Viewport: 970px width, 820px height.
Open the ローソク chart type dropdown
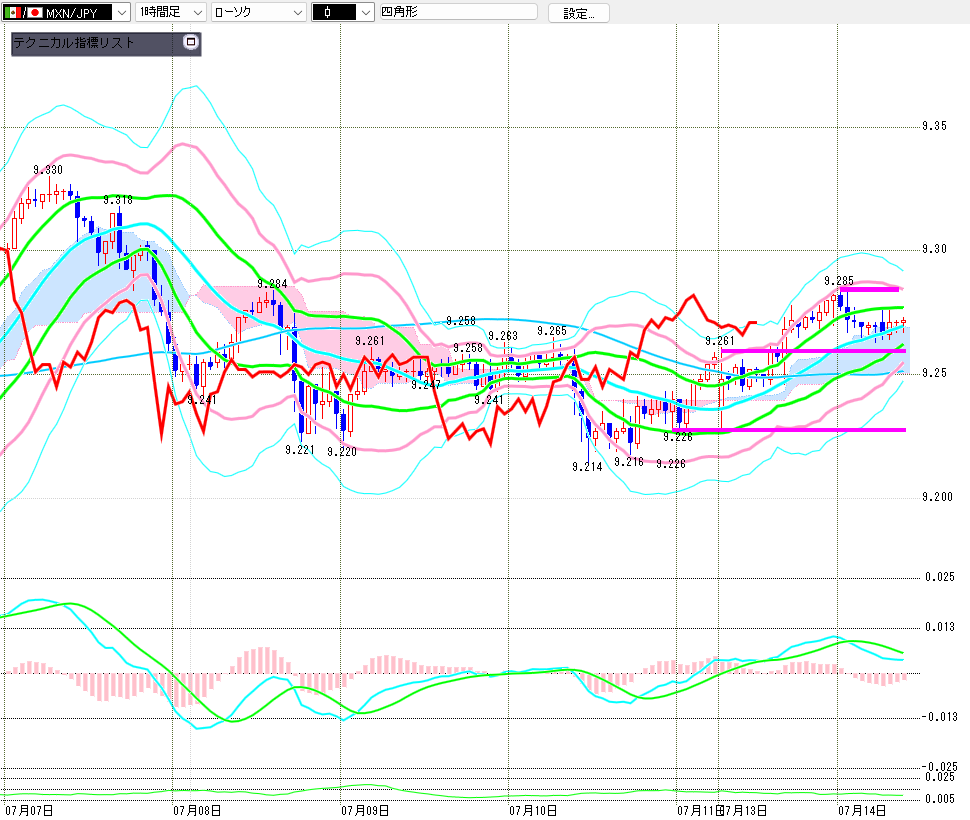259,12
